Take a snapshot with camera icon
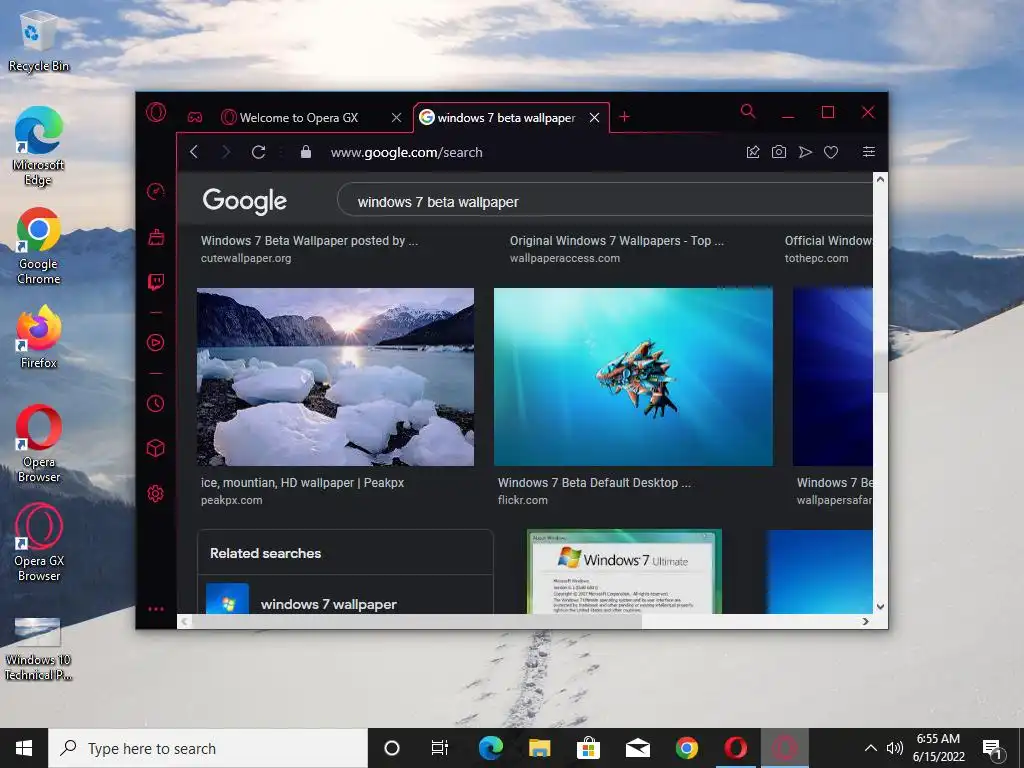The width and height of the screenshot is (1024, 768). [x=778, y=152]
